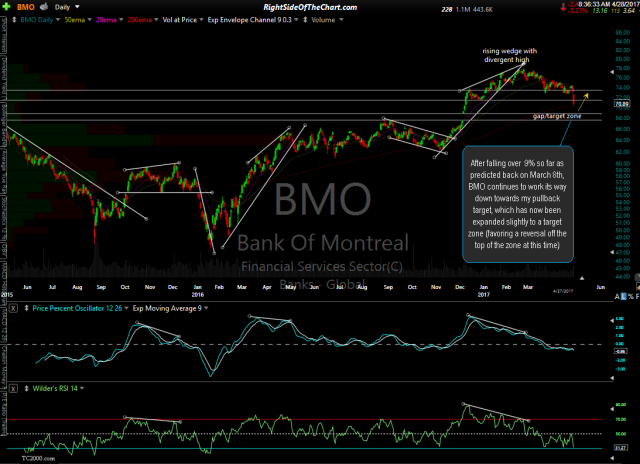Open the Daily timeframe dropdown arrow
Screen dimensions: 640x464
pos(77,7)
